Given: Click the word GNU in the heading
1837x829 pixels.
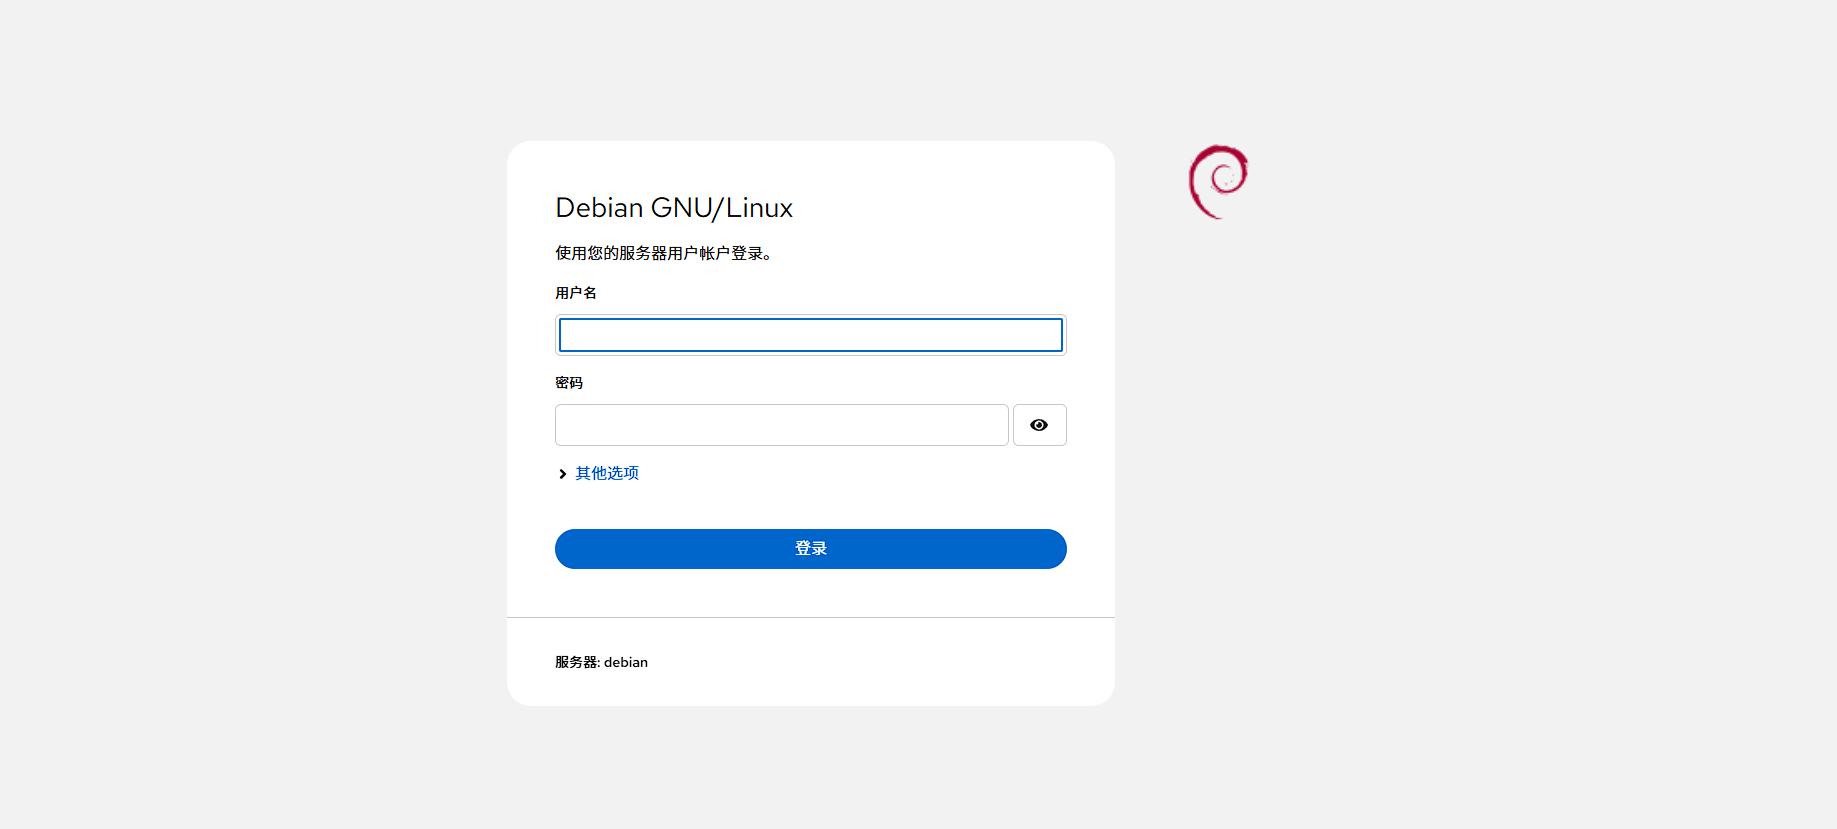Looking at the screenshot, I should point(681,208).
